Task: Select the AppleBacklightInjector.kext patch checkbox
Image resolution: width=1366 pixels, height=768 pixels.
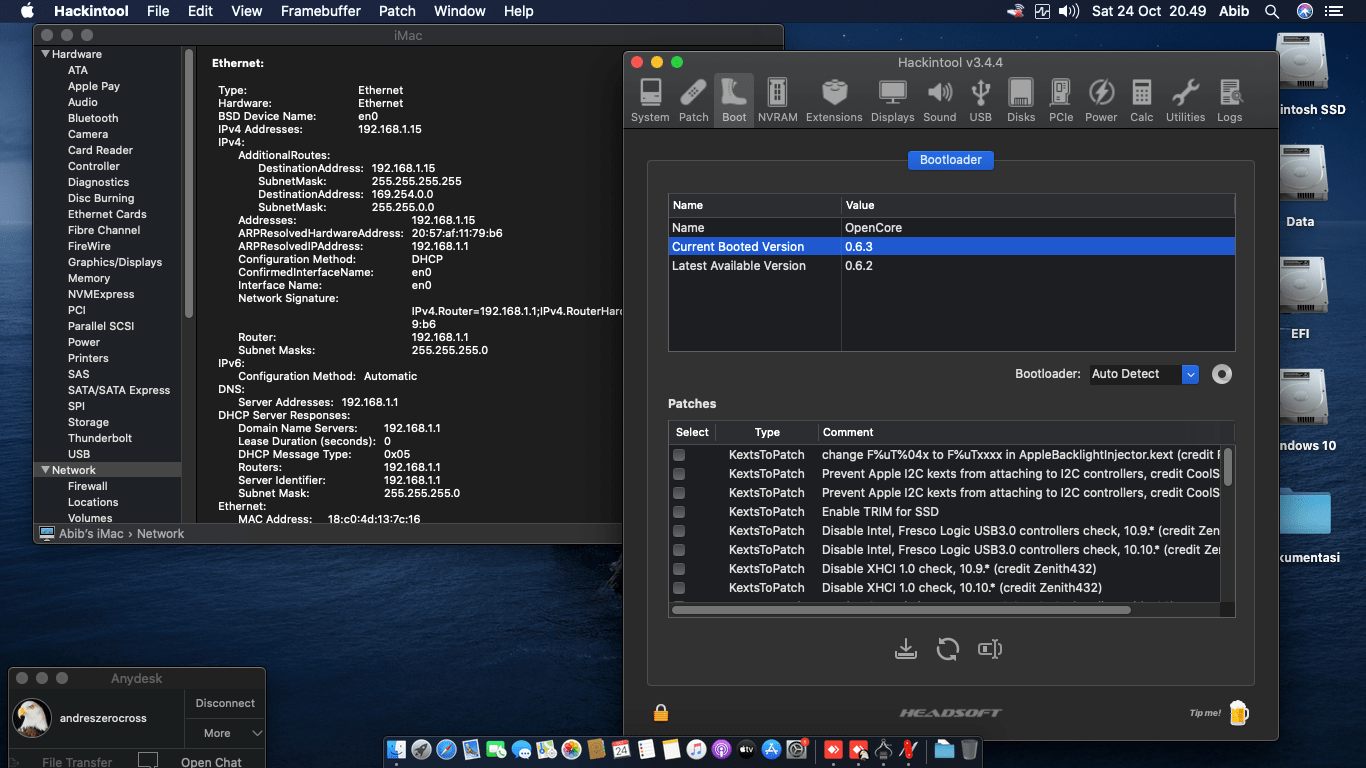Action: tap(680, 454)
